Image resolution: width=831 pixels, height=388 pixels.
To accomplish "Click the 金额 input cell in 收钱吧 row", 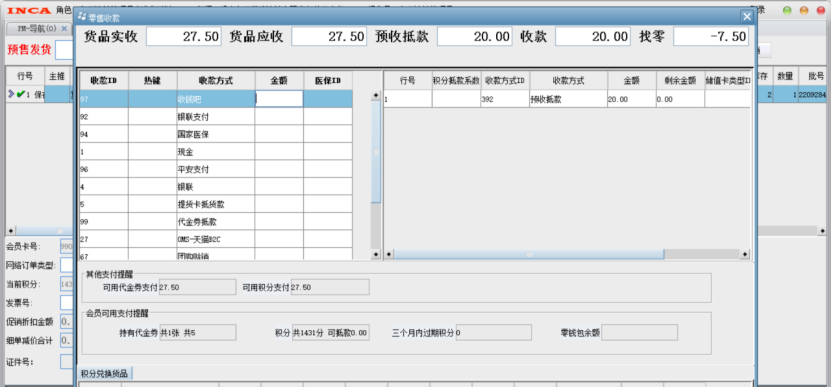I will click(x=279, y=99).
